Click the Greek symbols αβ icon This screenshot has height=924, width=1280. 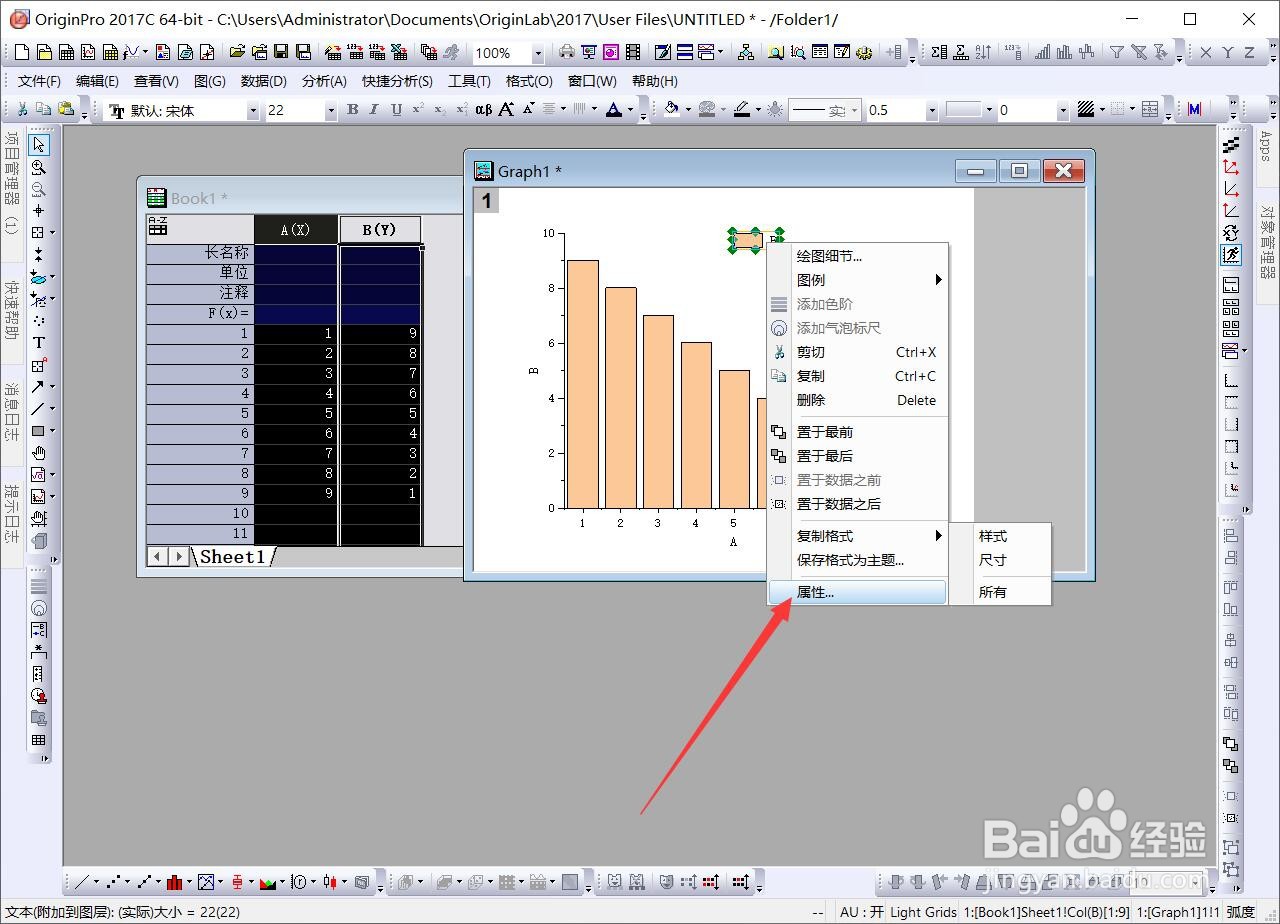click(484, 110)
